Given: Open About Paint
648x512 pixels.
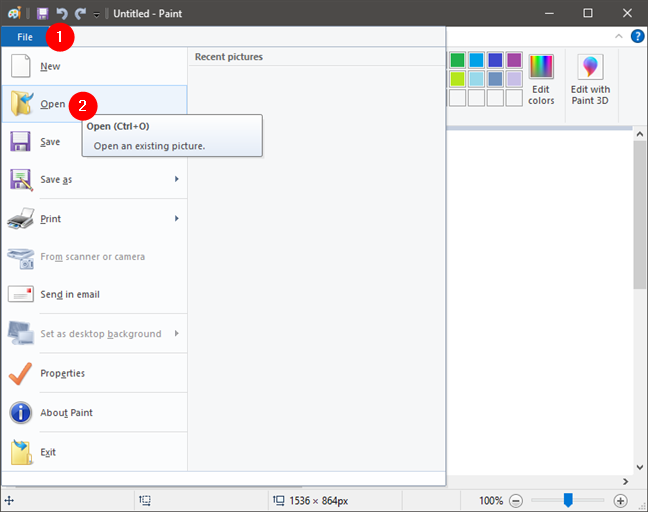Looking at the screenshot, I should click(x=94, y=412).
